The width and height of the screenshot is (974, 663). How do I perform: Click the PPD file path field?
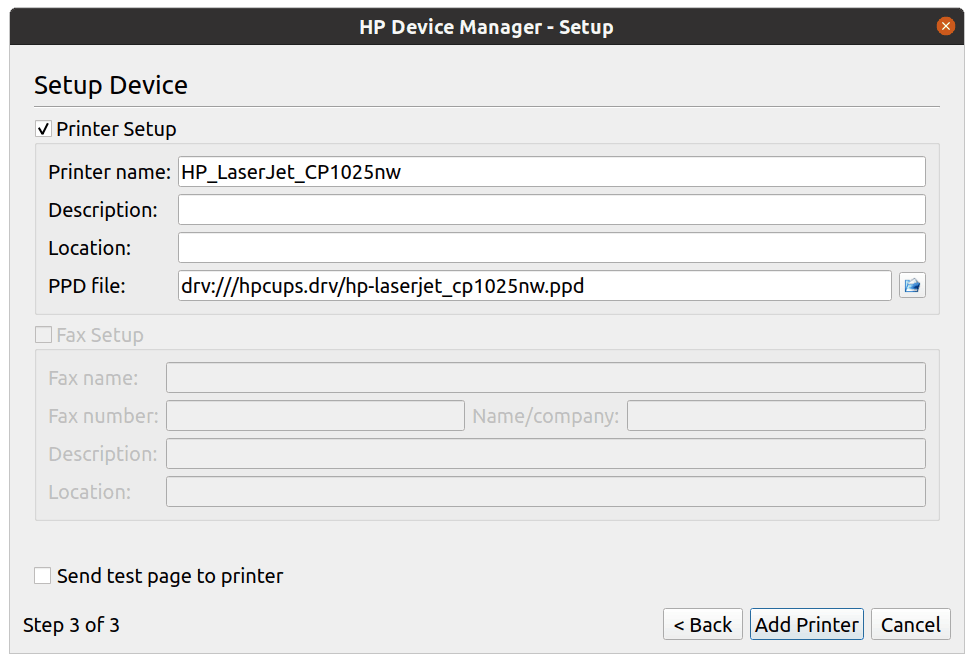click(534, 286)
